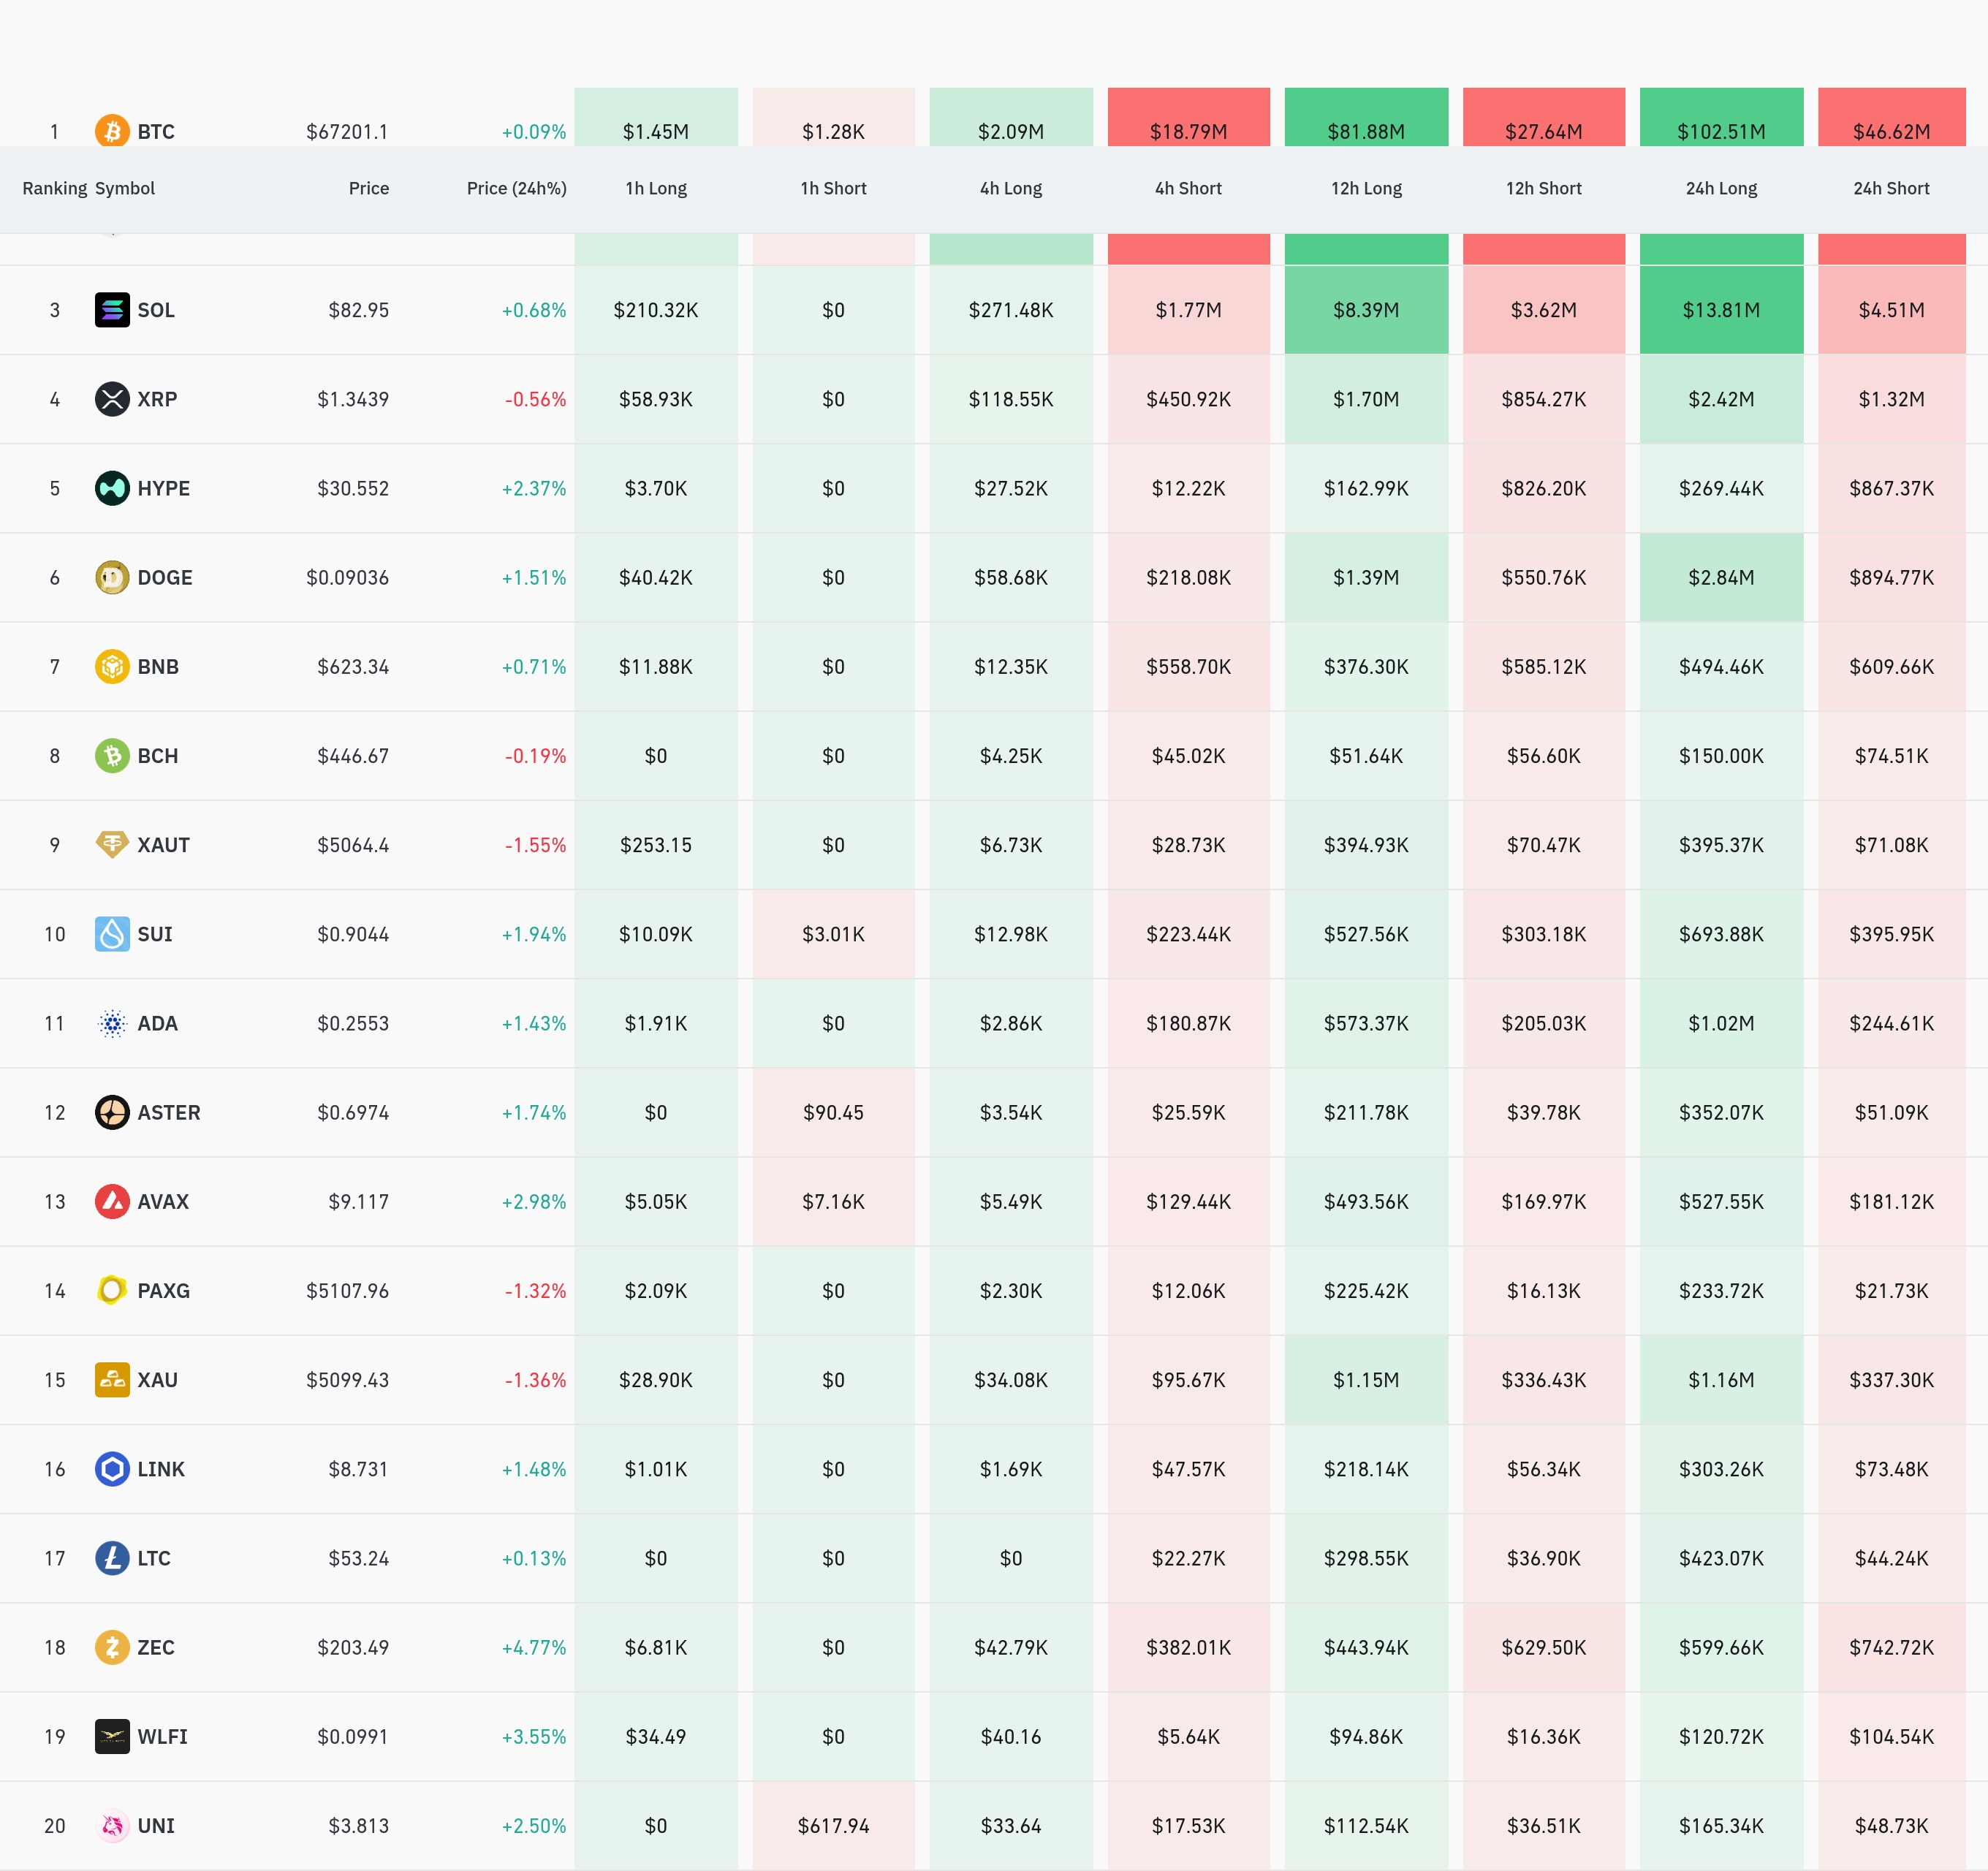
Task: Click the Zcash ZEC coin icon
Action: (112, 1647)
